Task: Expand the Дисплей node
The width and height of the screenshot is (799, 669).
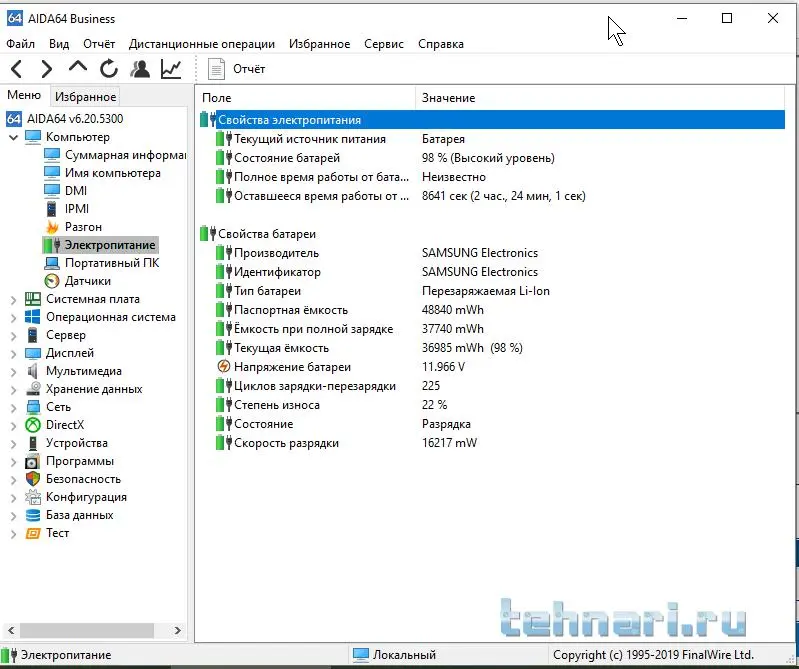Action: point(13,354)
